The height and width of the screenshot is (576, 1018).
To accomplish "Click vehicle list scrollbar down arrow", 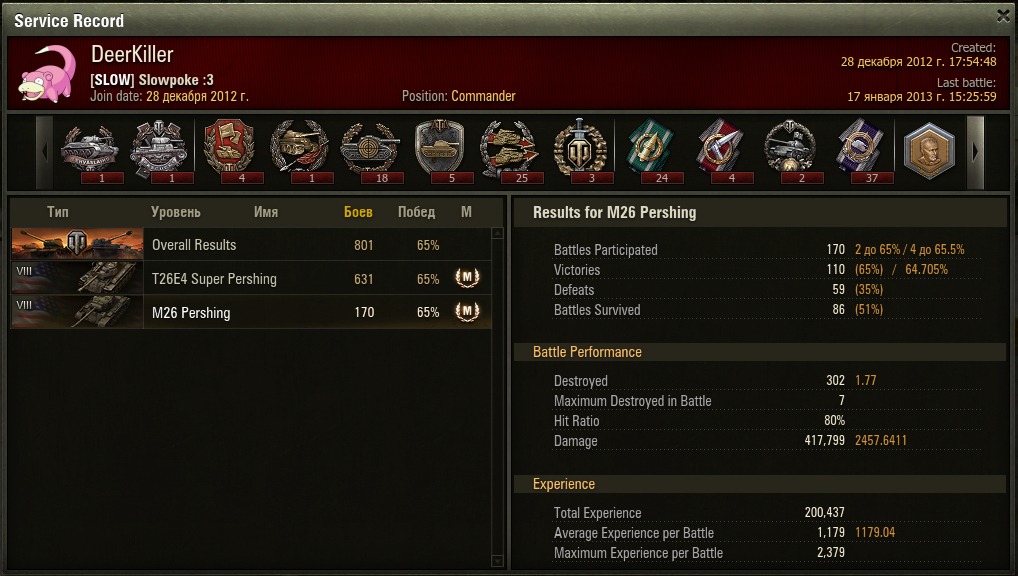I will click(498, 560).
